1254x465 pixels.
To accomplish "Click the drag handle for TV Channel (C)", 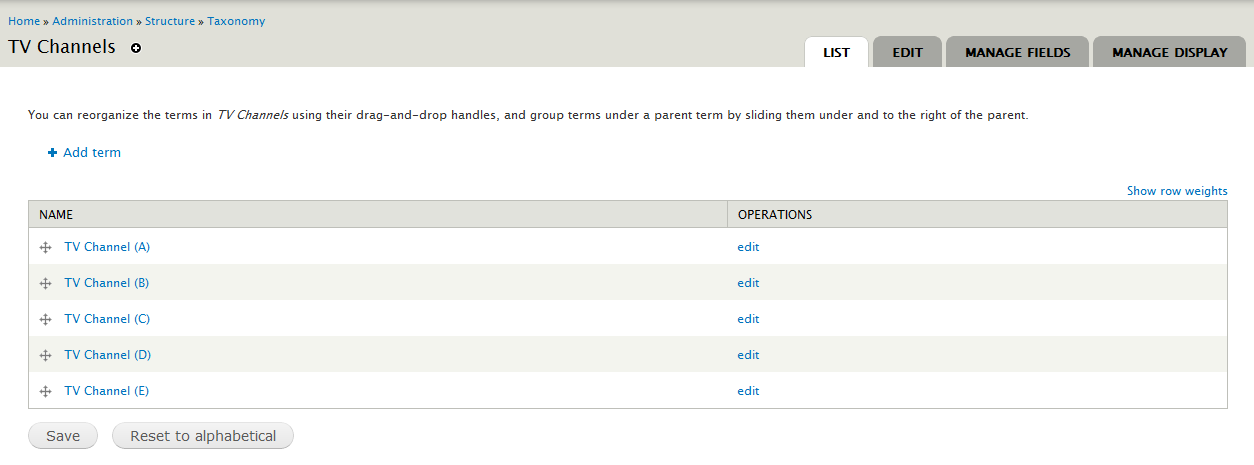I will click(45, 319).
